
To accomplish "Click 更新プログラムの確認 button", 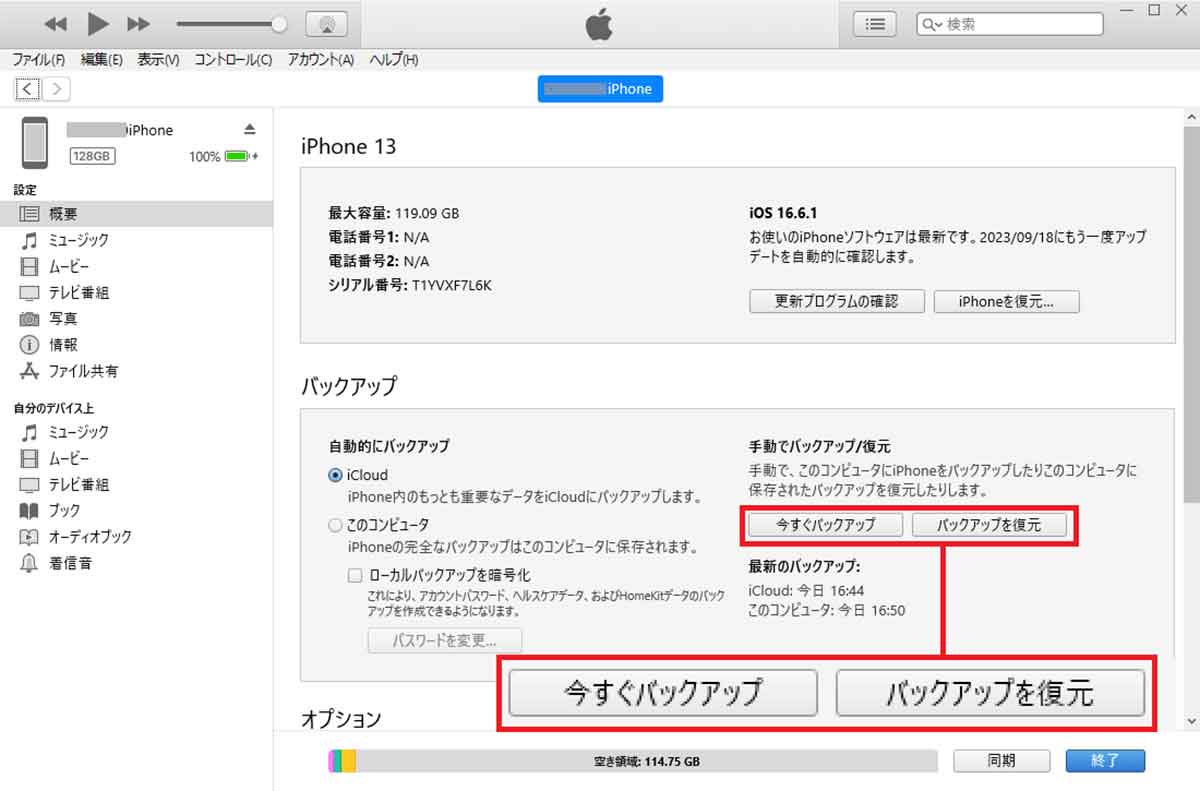I will [837, 301].
